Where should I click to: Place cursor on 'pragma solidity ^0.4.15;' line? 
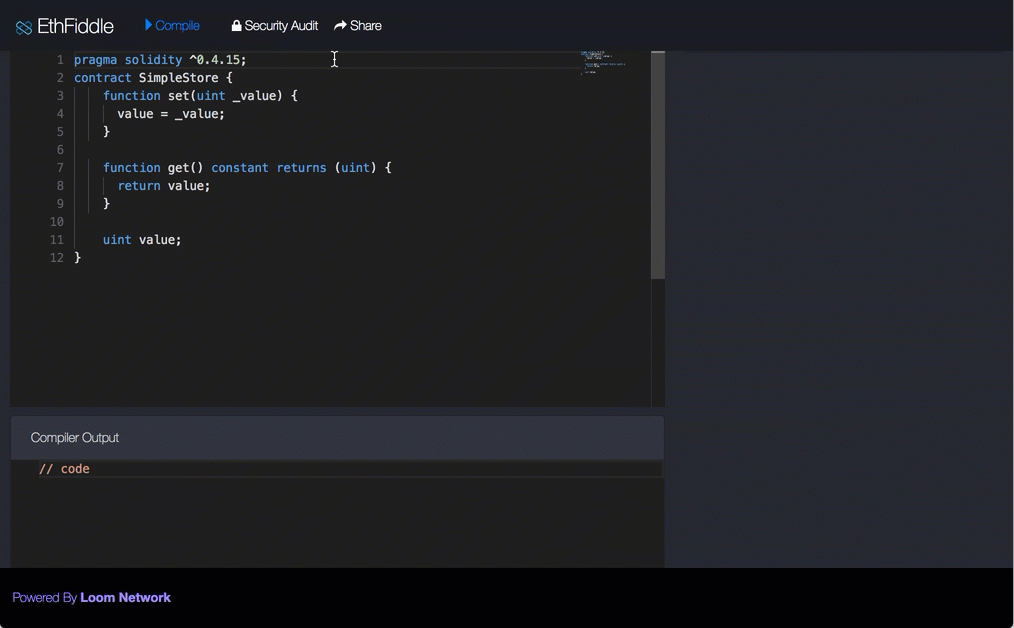pos(160,60)
